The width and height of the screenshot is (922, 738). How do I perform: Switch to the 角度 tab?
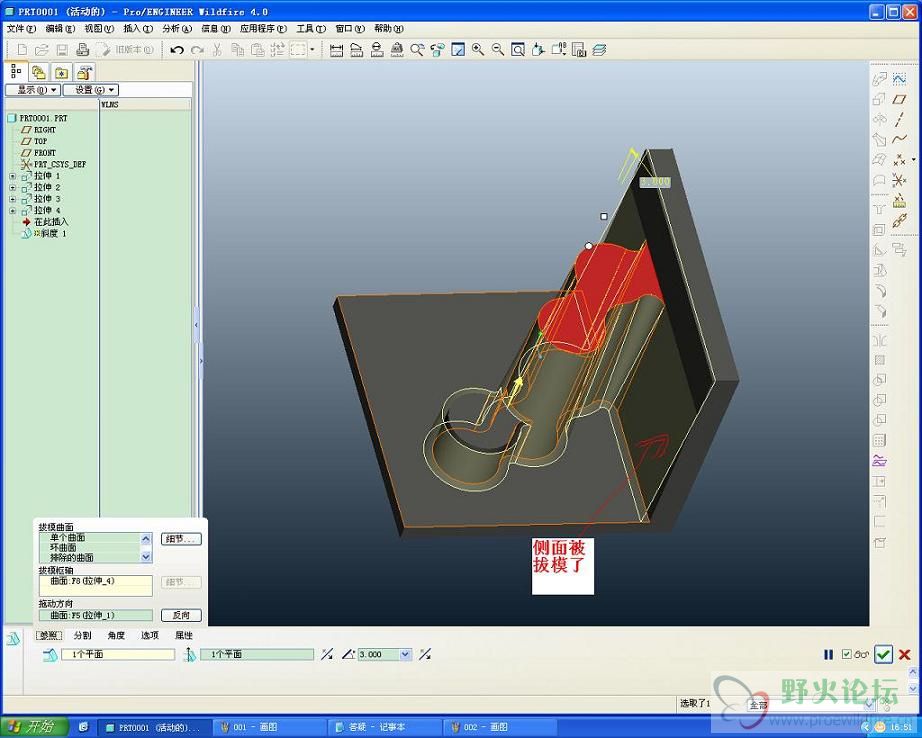116,635
